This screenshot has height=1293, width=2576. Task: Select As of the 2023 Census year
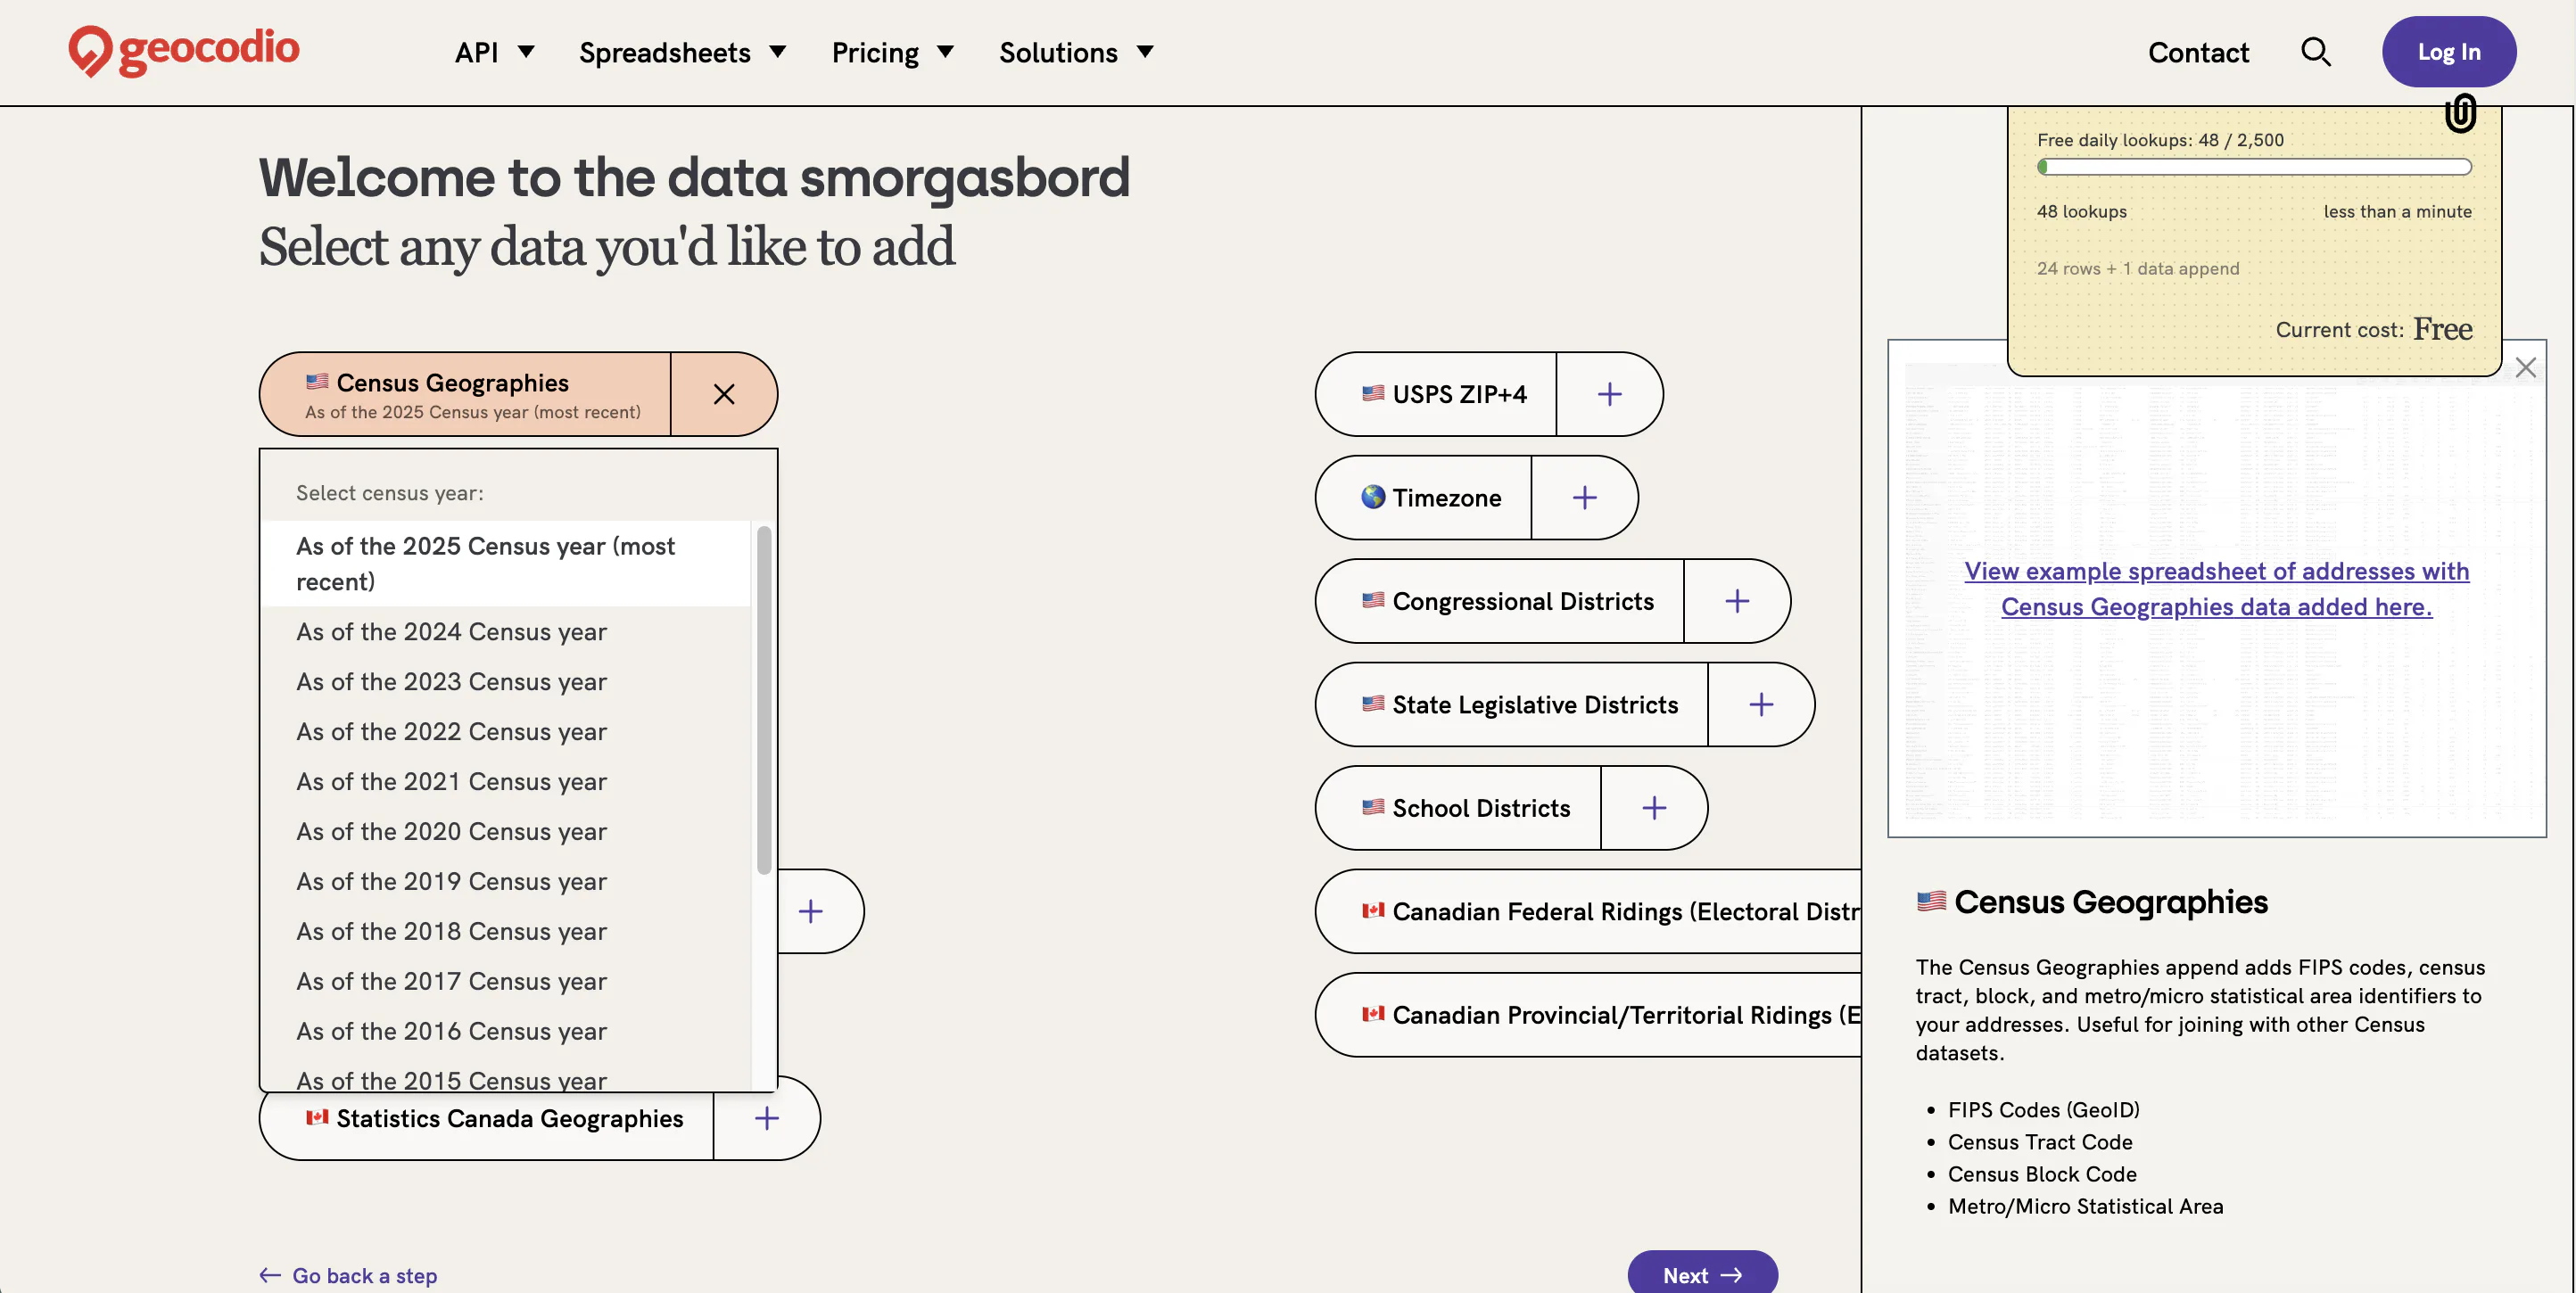click(x=506, y=682)
